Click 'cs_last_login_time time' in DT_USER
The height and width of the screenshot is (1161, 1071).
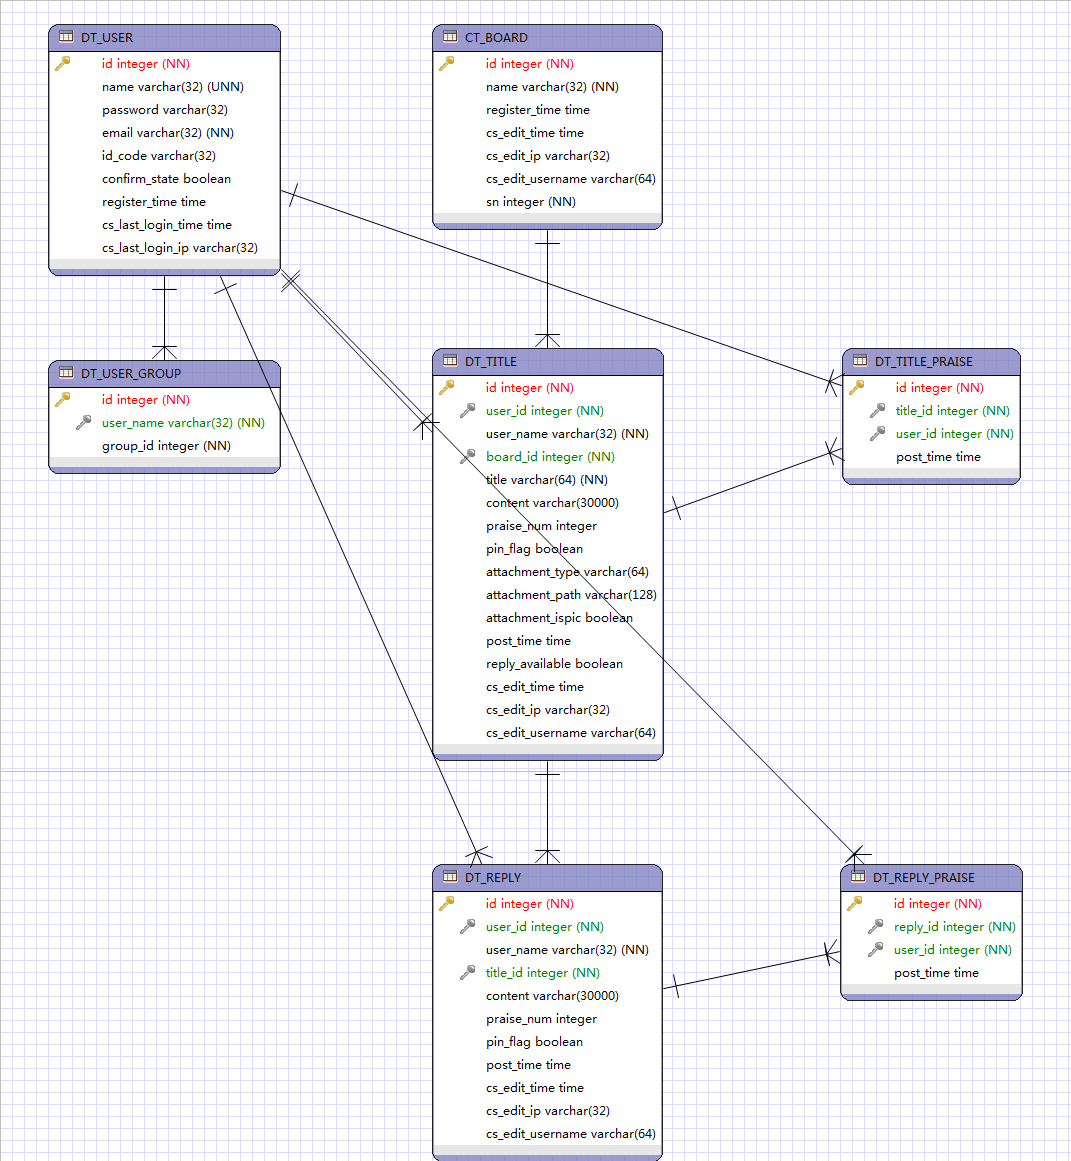pos(167,224)
